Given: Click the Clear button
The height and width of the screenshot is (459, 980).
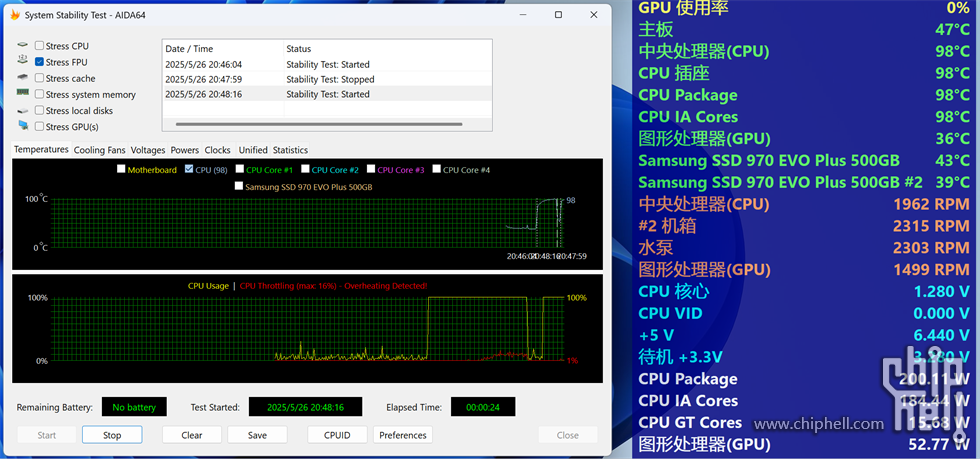Looking at the screenshot, I should tap(192, 435).
